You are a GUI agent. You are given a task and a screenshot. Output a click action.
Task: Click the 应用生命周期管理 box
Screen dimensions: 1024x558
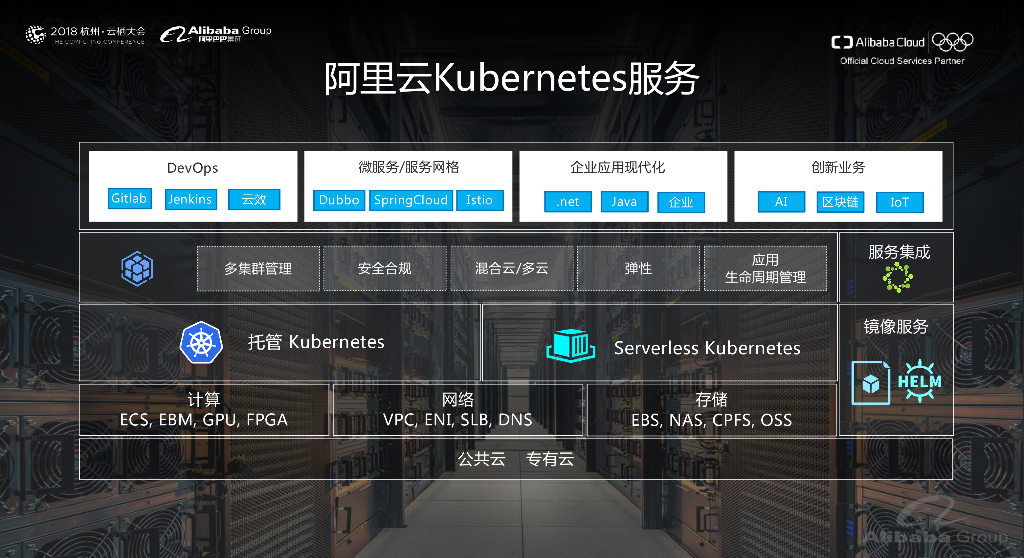765,269
